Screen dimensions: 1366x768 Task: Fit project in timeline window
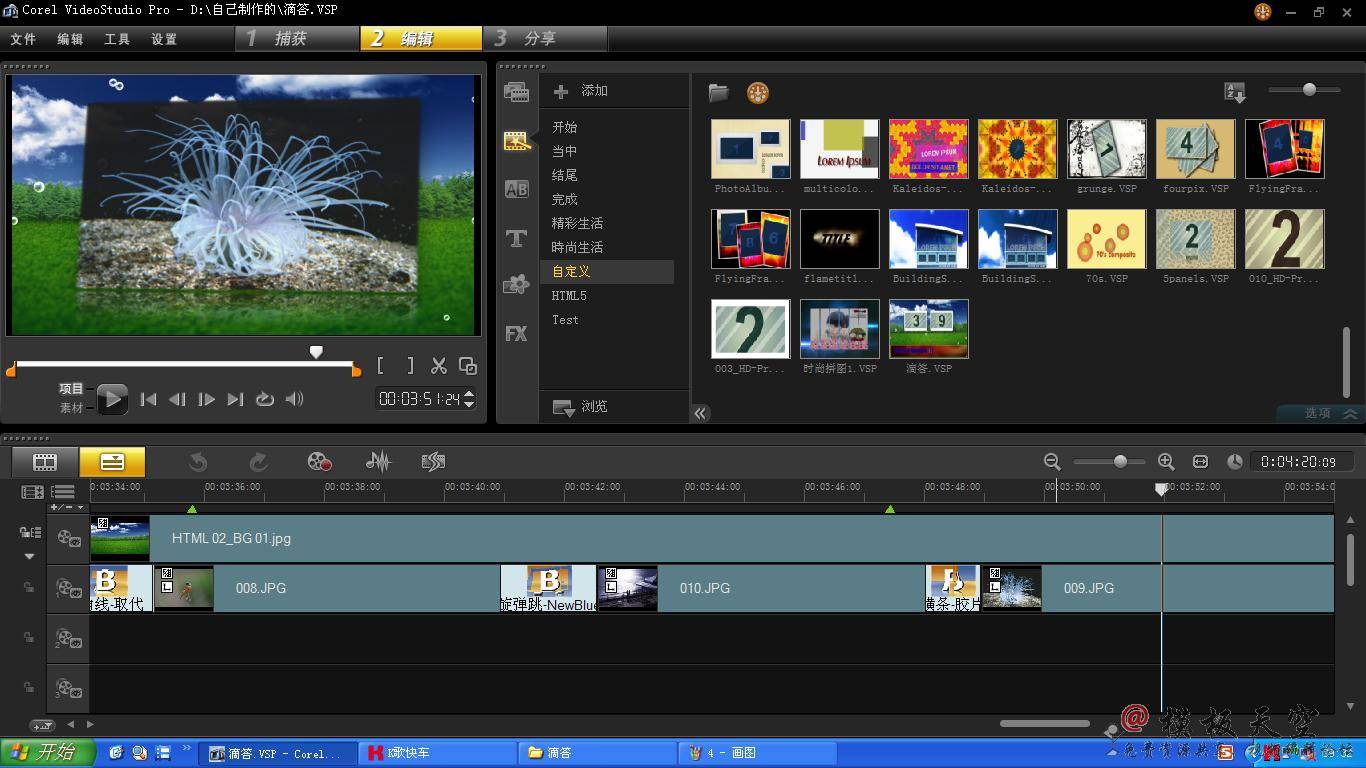(1200, 461)
